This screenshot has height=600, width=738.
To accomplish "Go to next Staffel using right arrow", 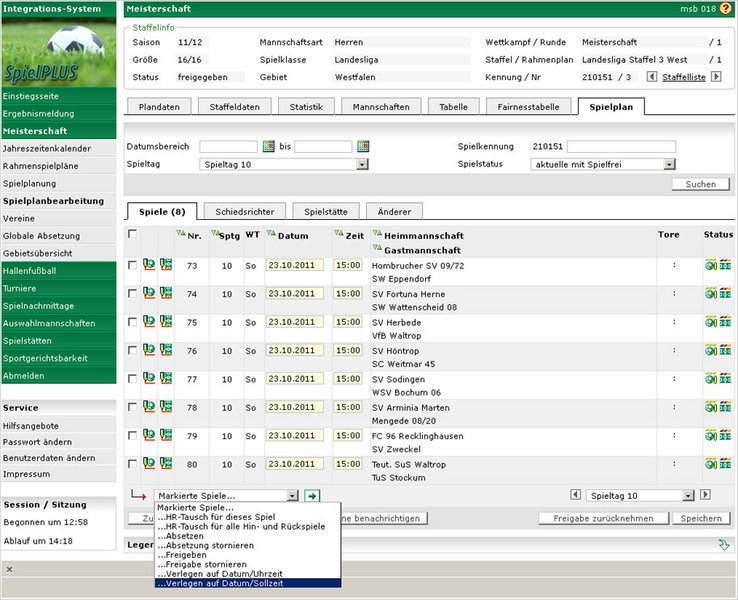I will (716, 77).
